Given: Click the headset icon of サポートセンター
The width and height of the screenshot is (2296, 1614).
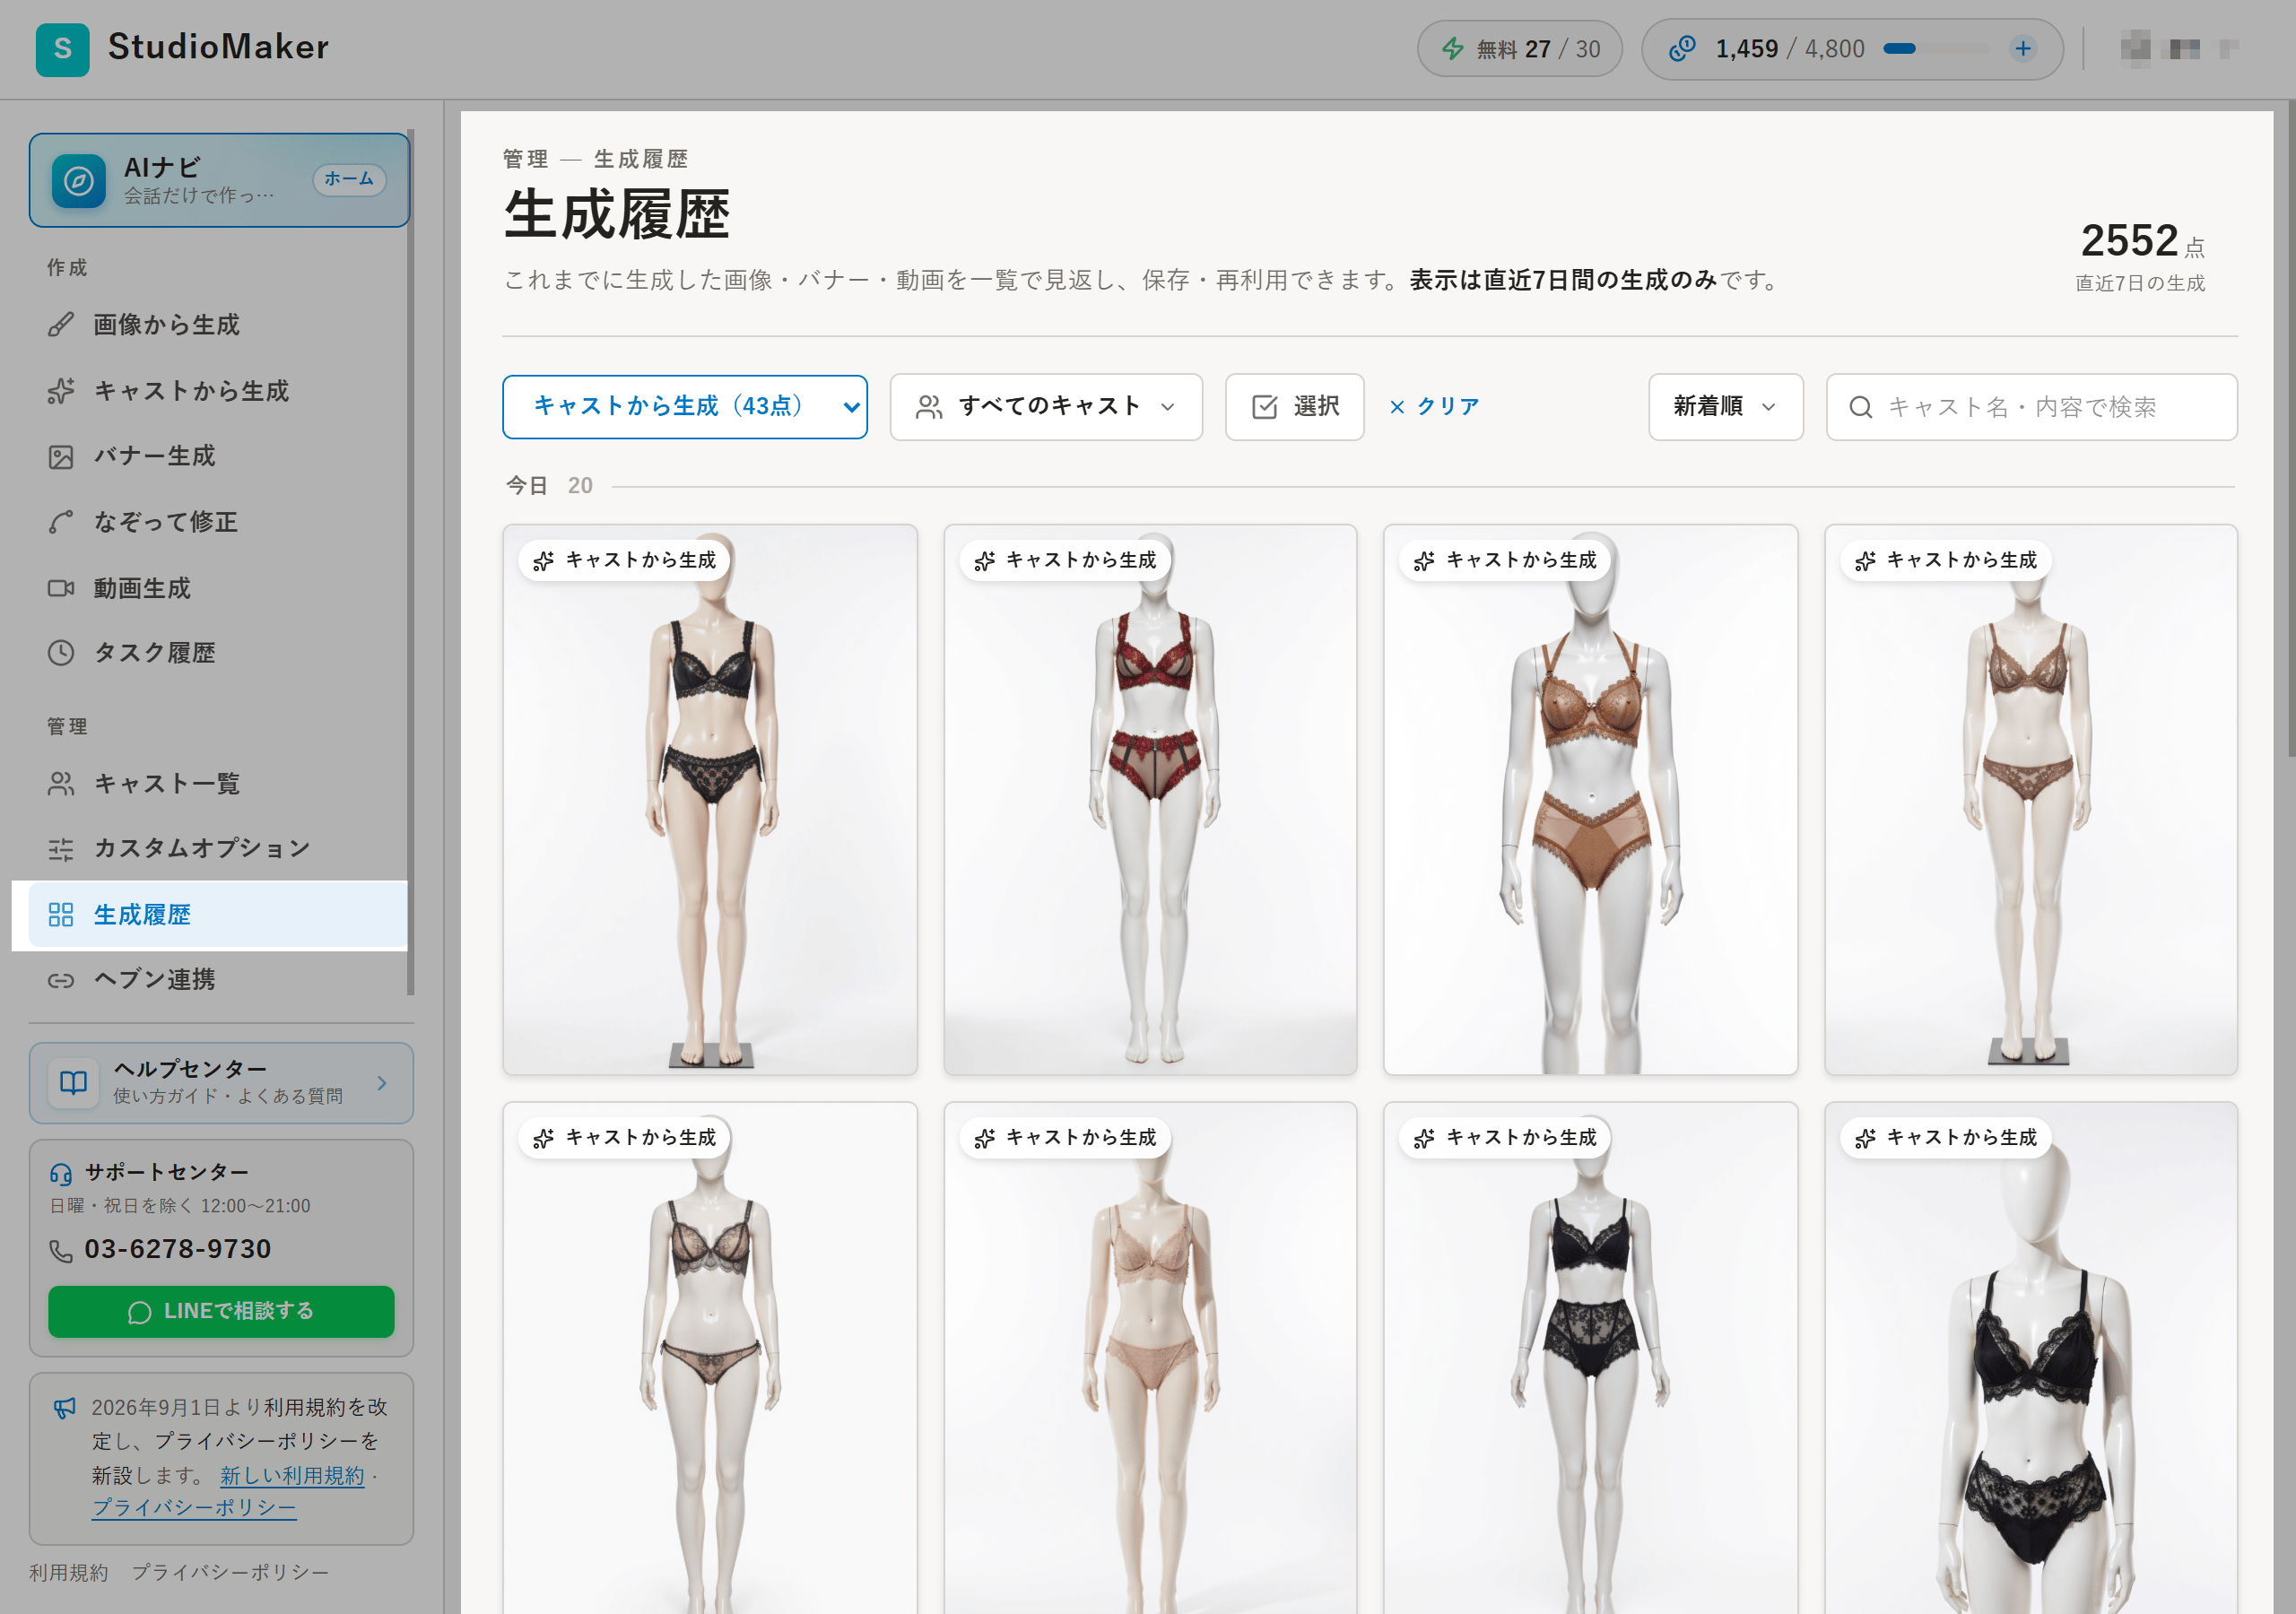Looking at the screenshot, I should (x=61, y=1173).
